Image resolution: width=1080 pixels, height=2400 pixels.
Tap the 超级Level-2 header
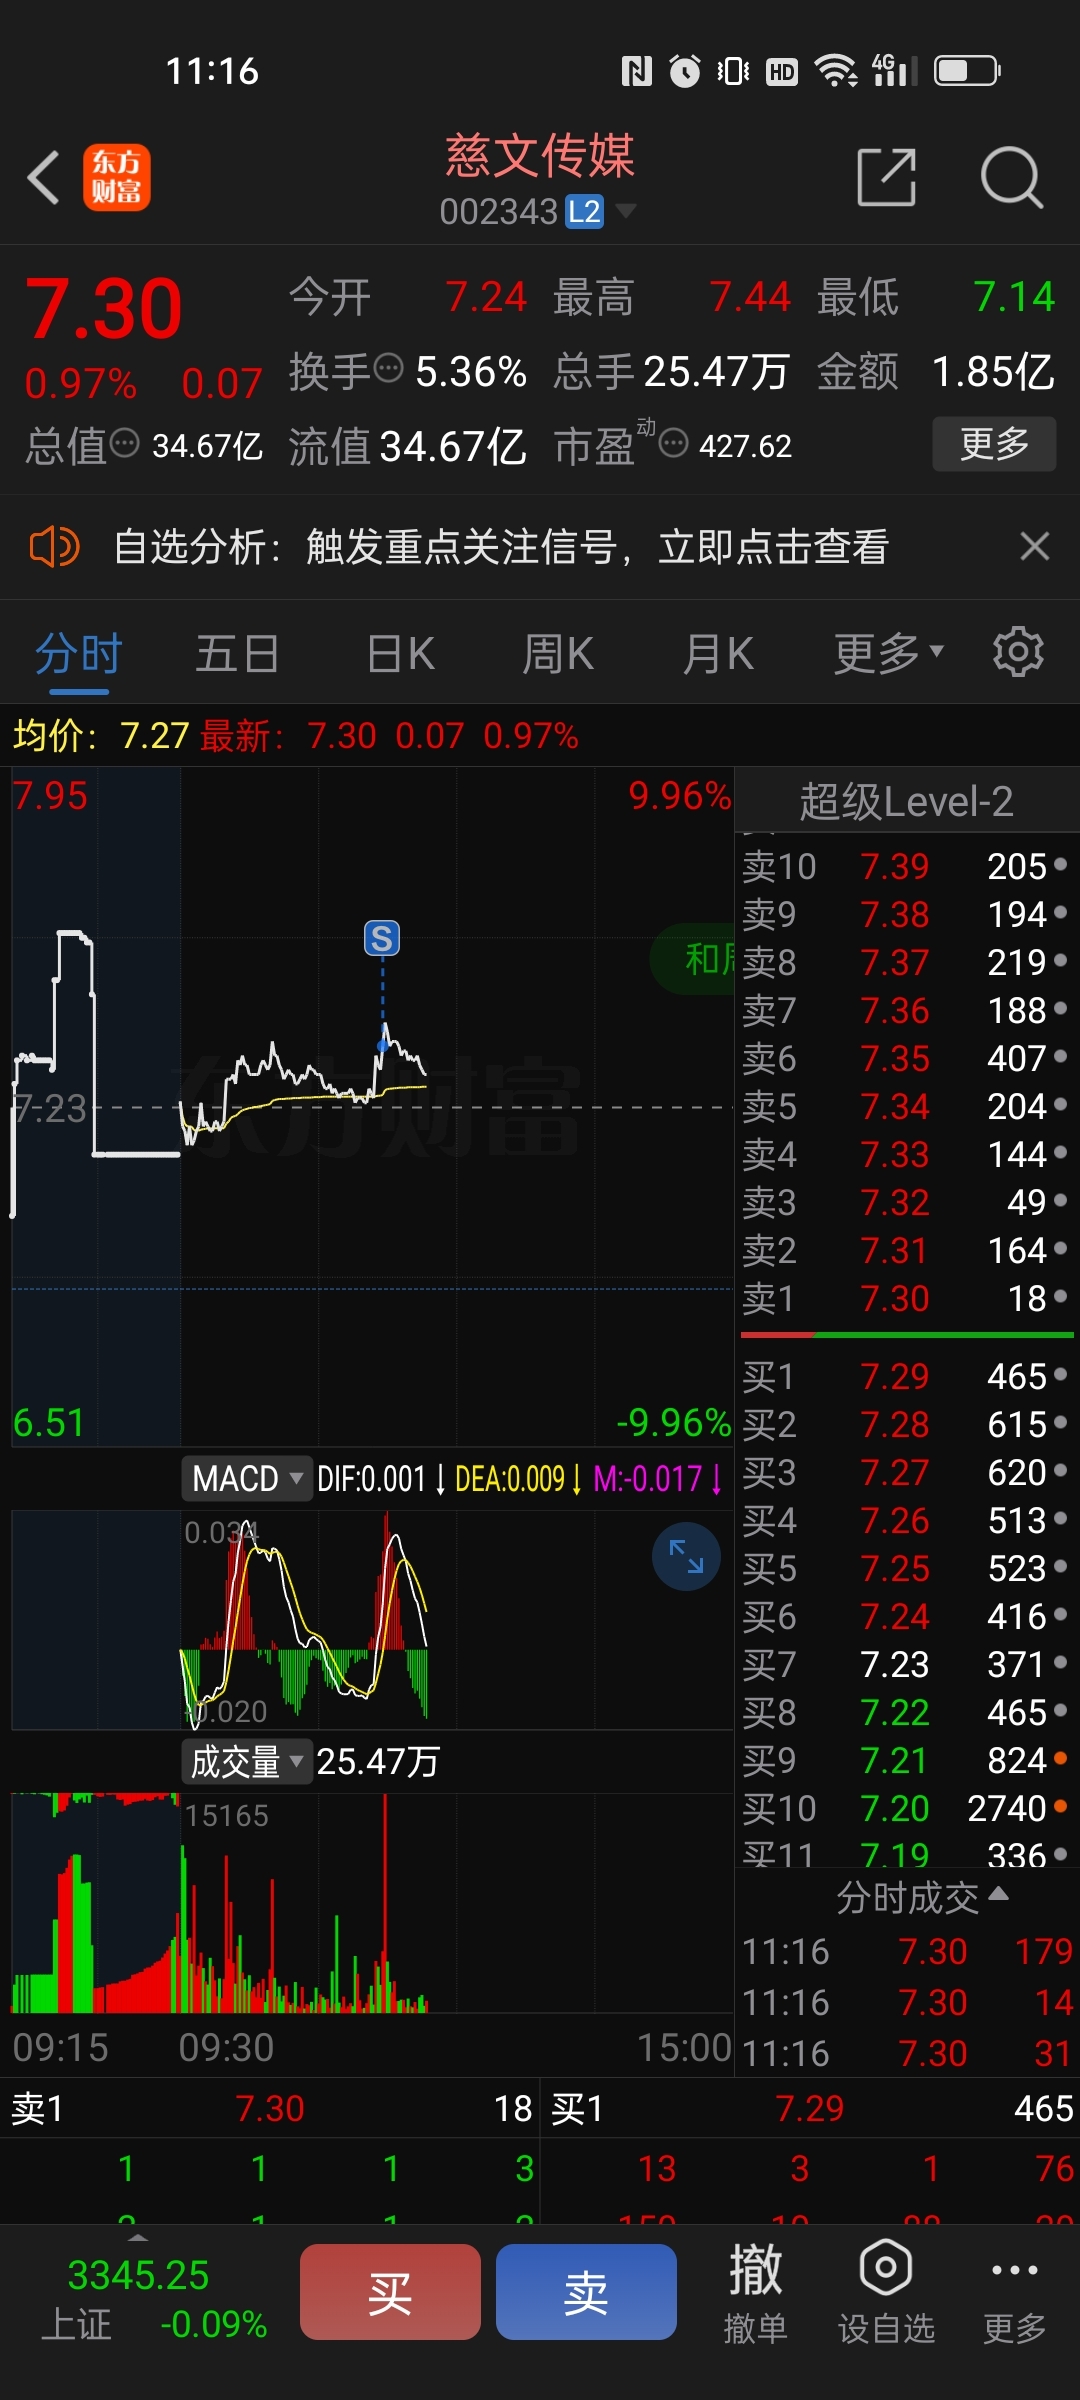pos(906,801)
